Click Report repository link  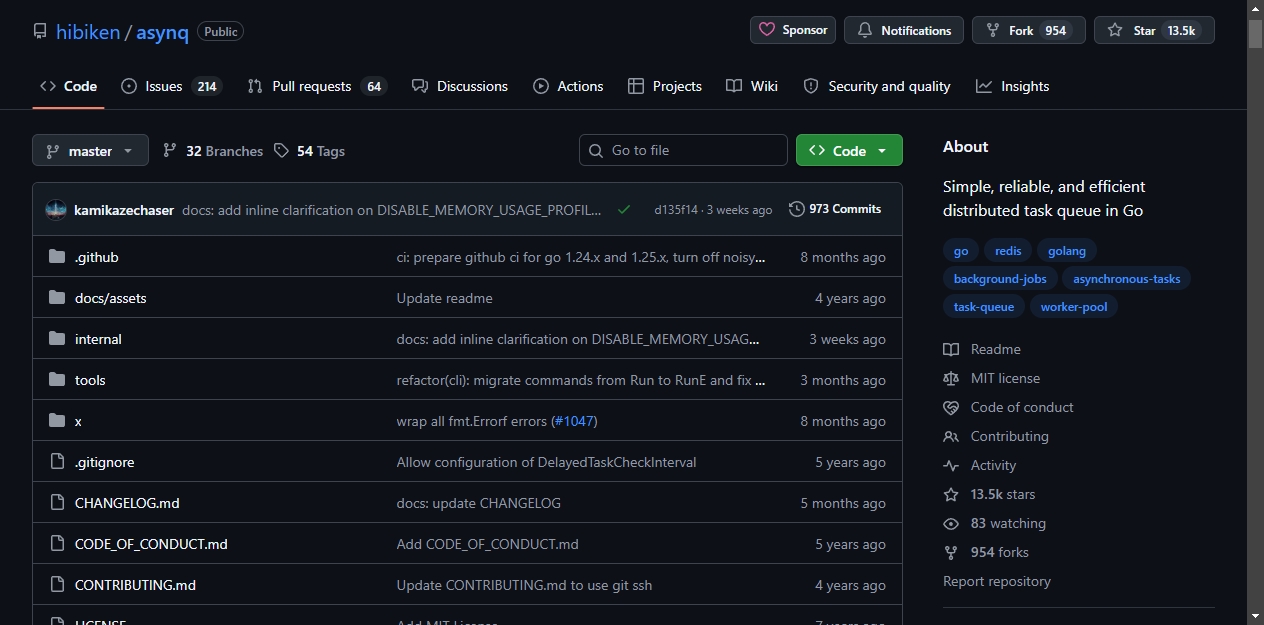[x=997, y=581]
